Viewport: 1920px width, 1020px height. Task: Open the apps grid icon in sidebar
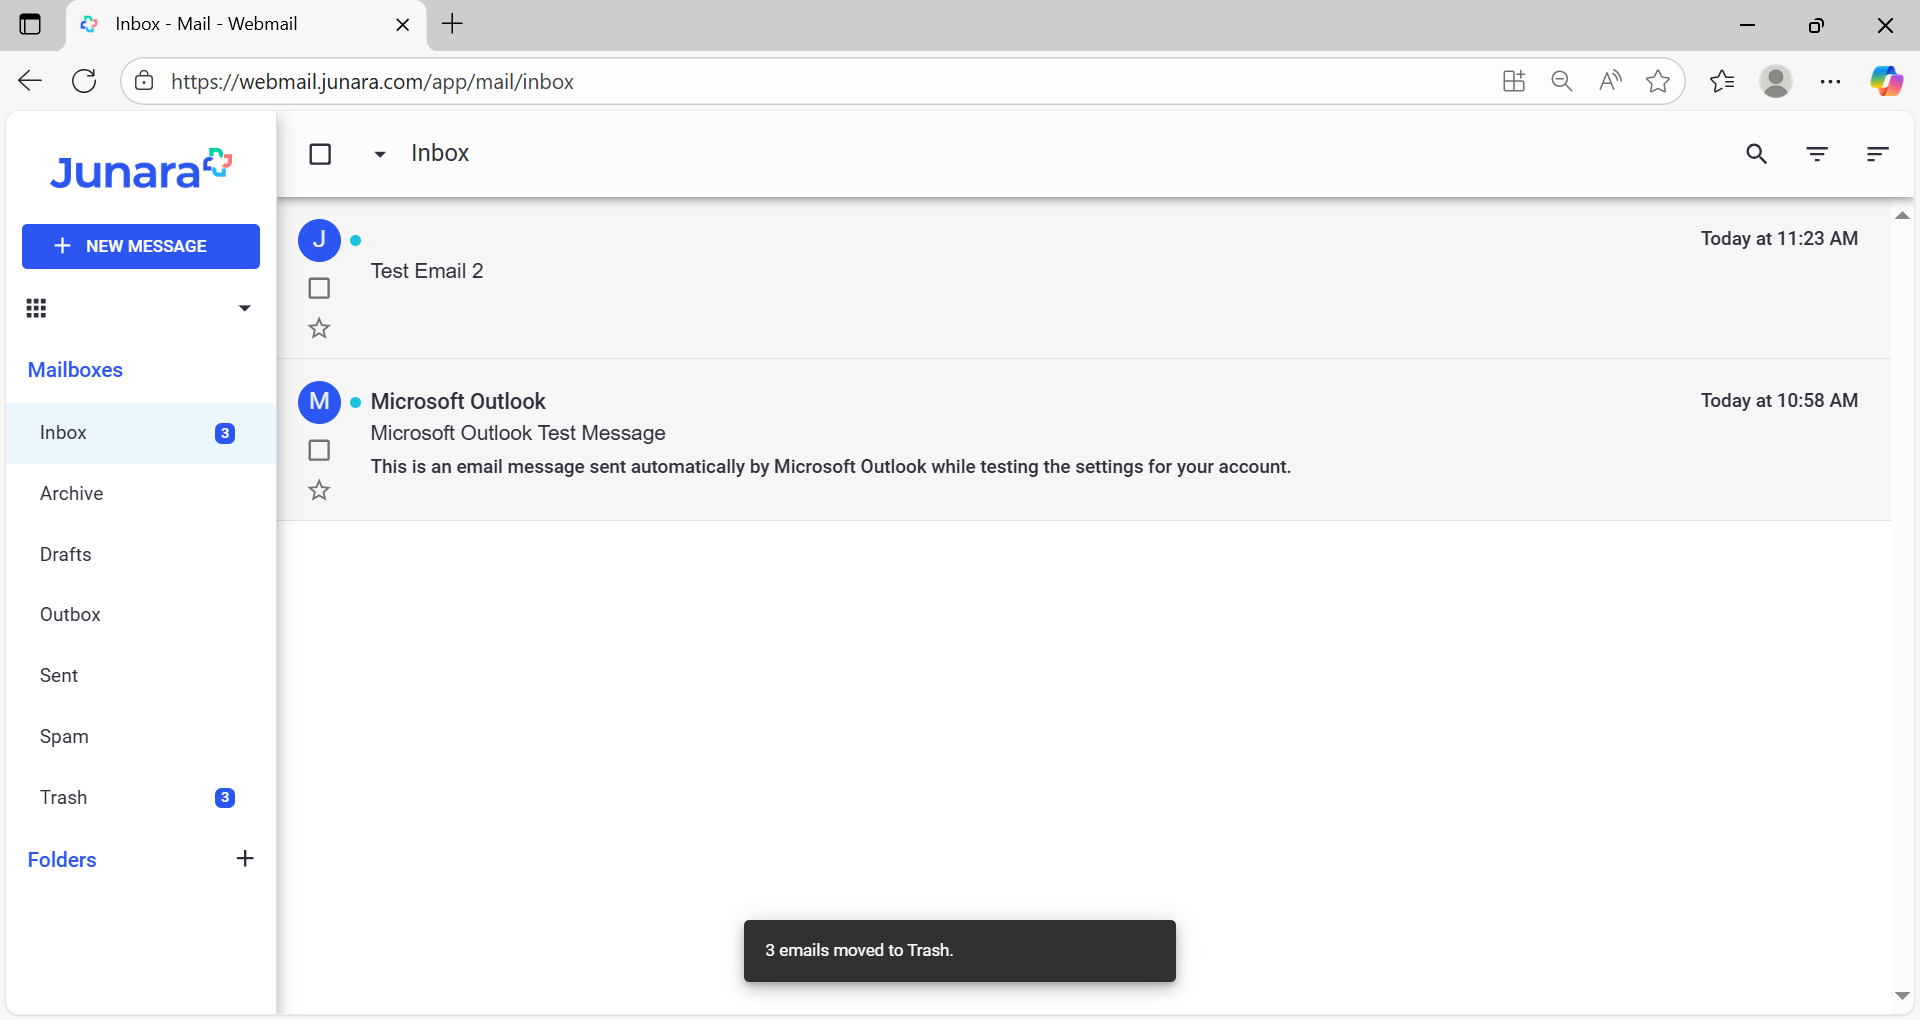click(37, 308)
